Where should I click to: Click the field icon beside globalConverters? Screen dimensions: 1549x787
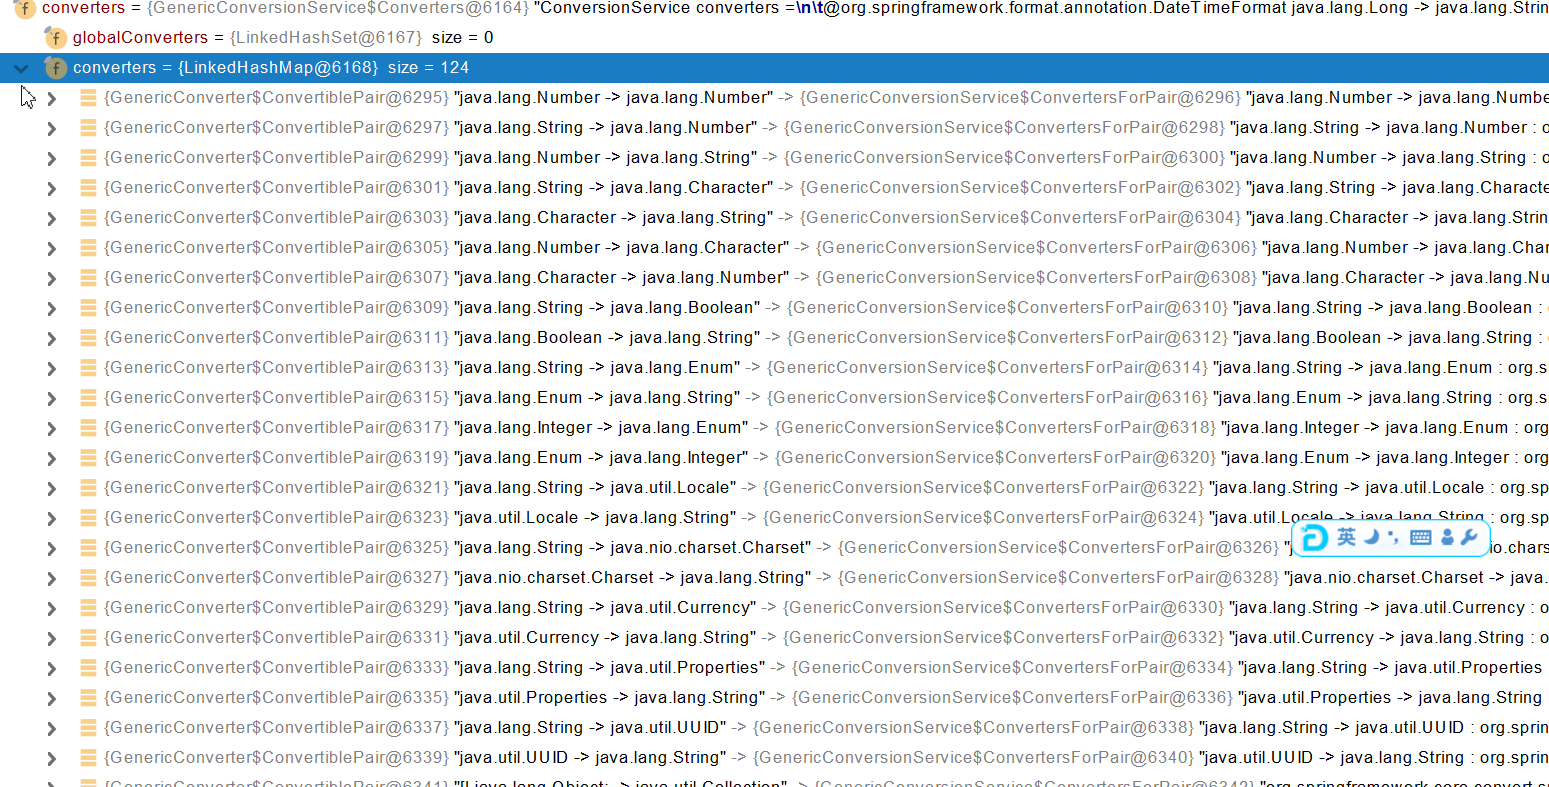(56, 37)
